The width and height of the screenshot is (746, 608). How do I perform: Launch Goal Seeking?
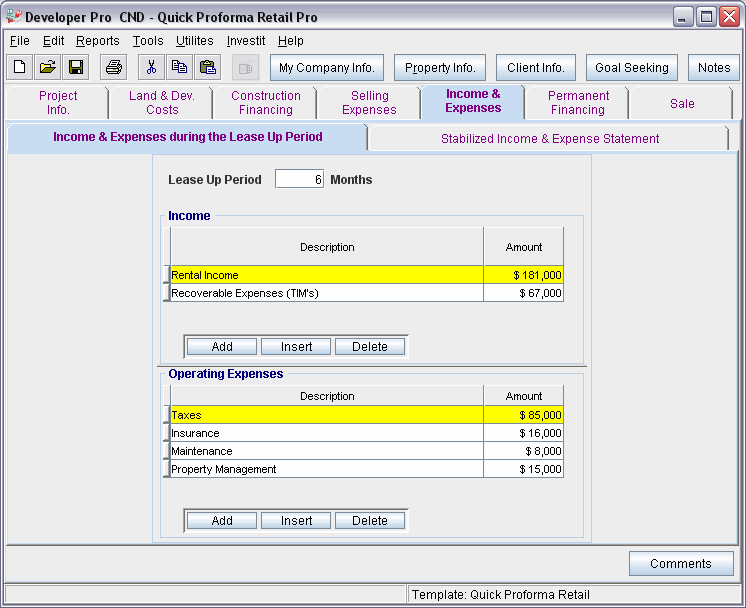(632, 68)
